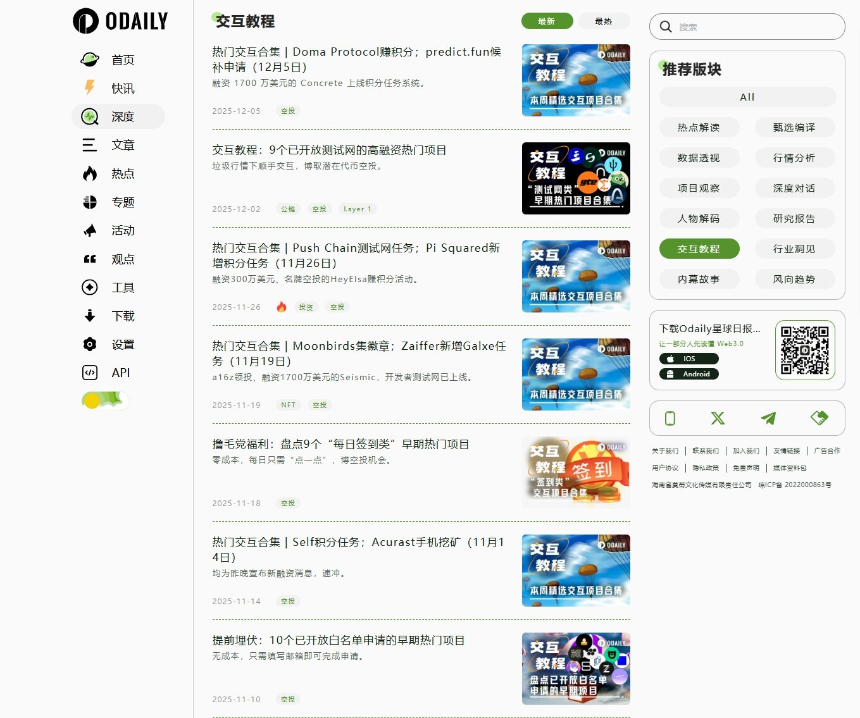The image size is (860, 718).
Task: Click the Telegram paper-plane icon
Action: pos(768,420)
